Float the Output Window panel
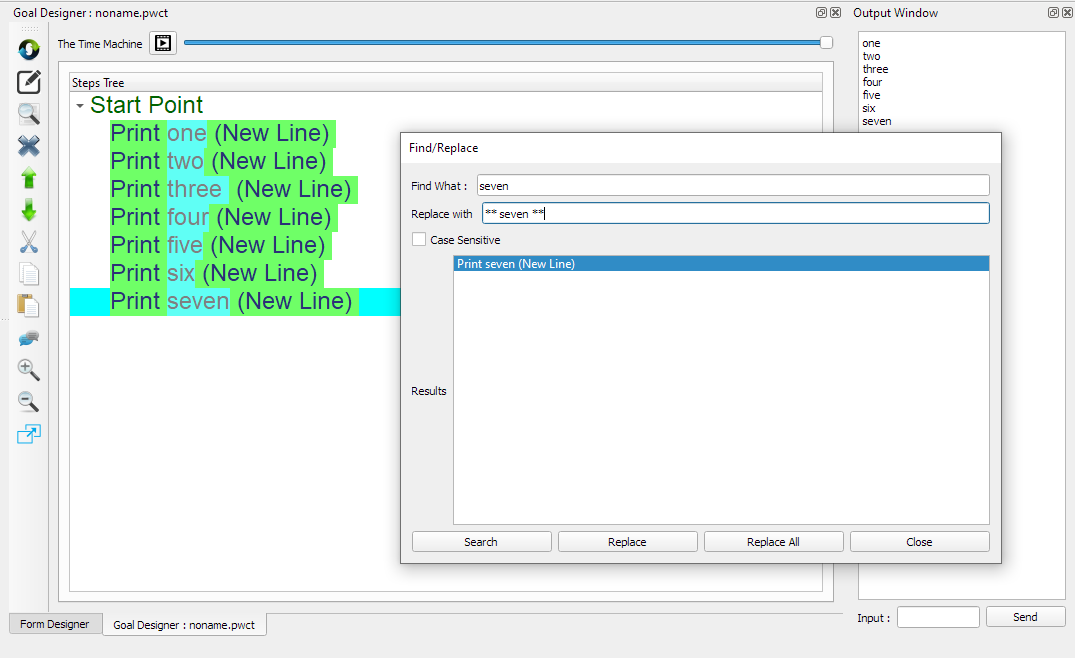The image size is (1075, 658). [x=1053, y=13]
